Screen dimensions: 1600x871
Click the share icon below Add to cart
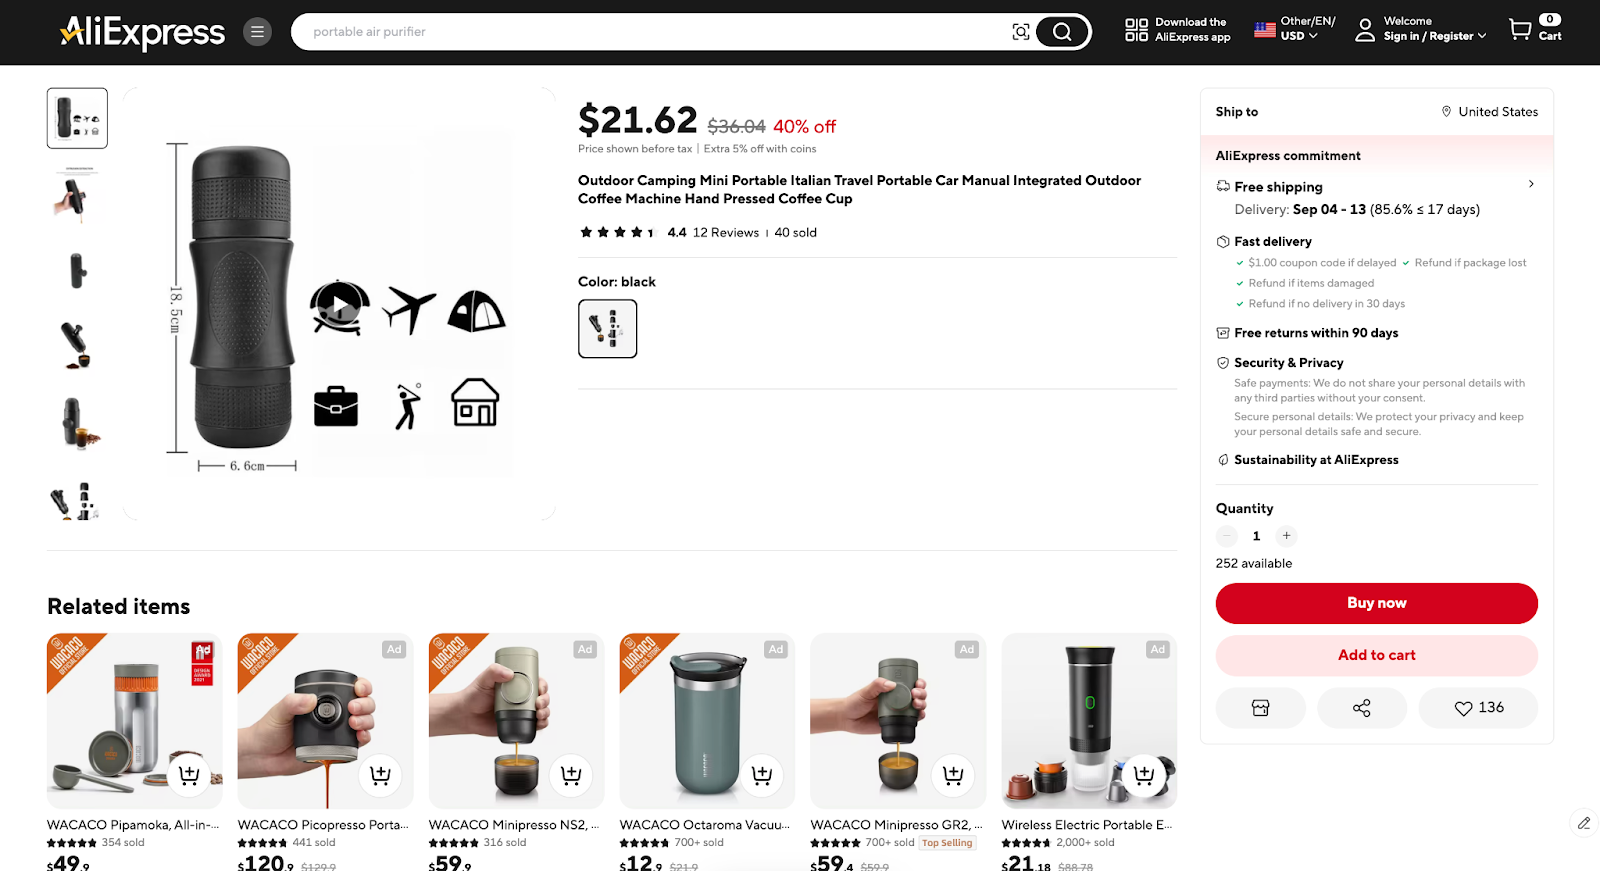[1362, 707]
